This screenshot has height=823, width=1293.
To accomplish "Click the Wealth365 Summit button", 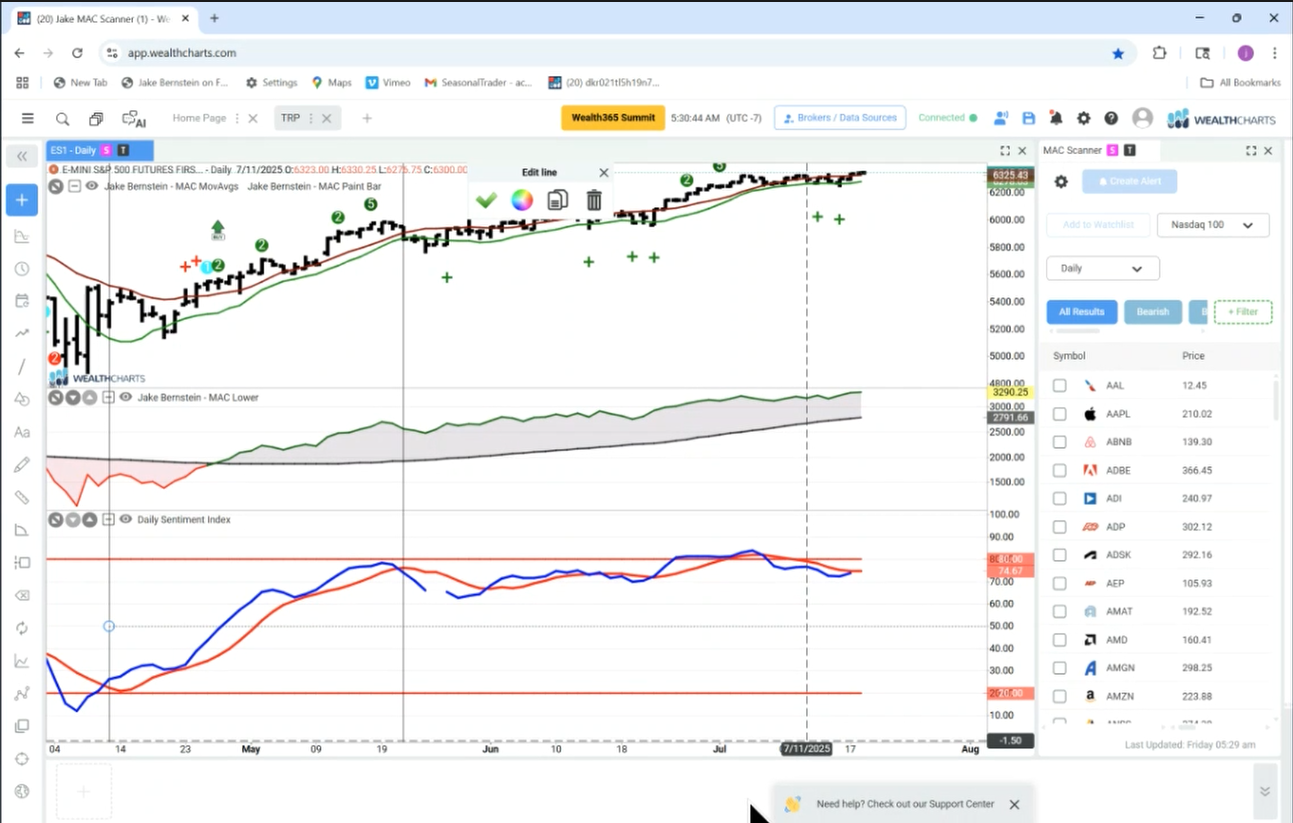I will (613, 118).
